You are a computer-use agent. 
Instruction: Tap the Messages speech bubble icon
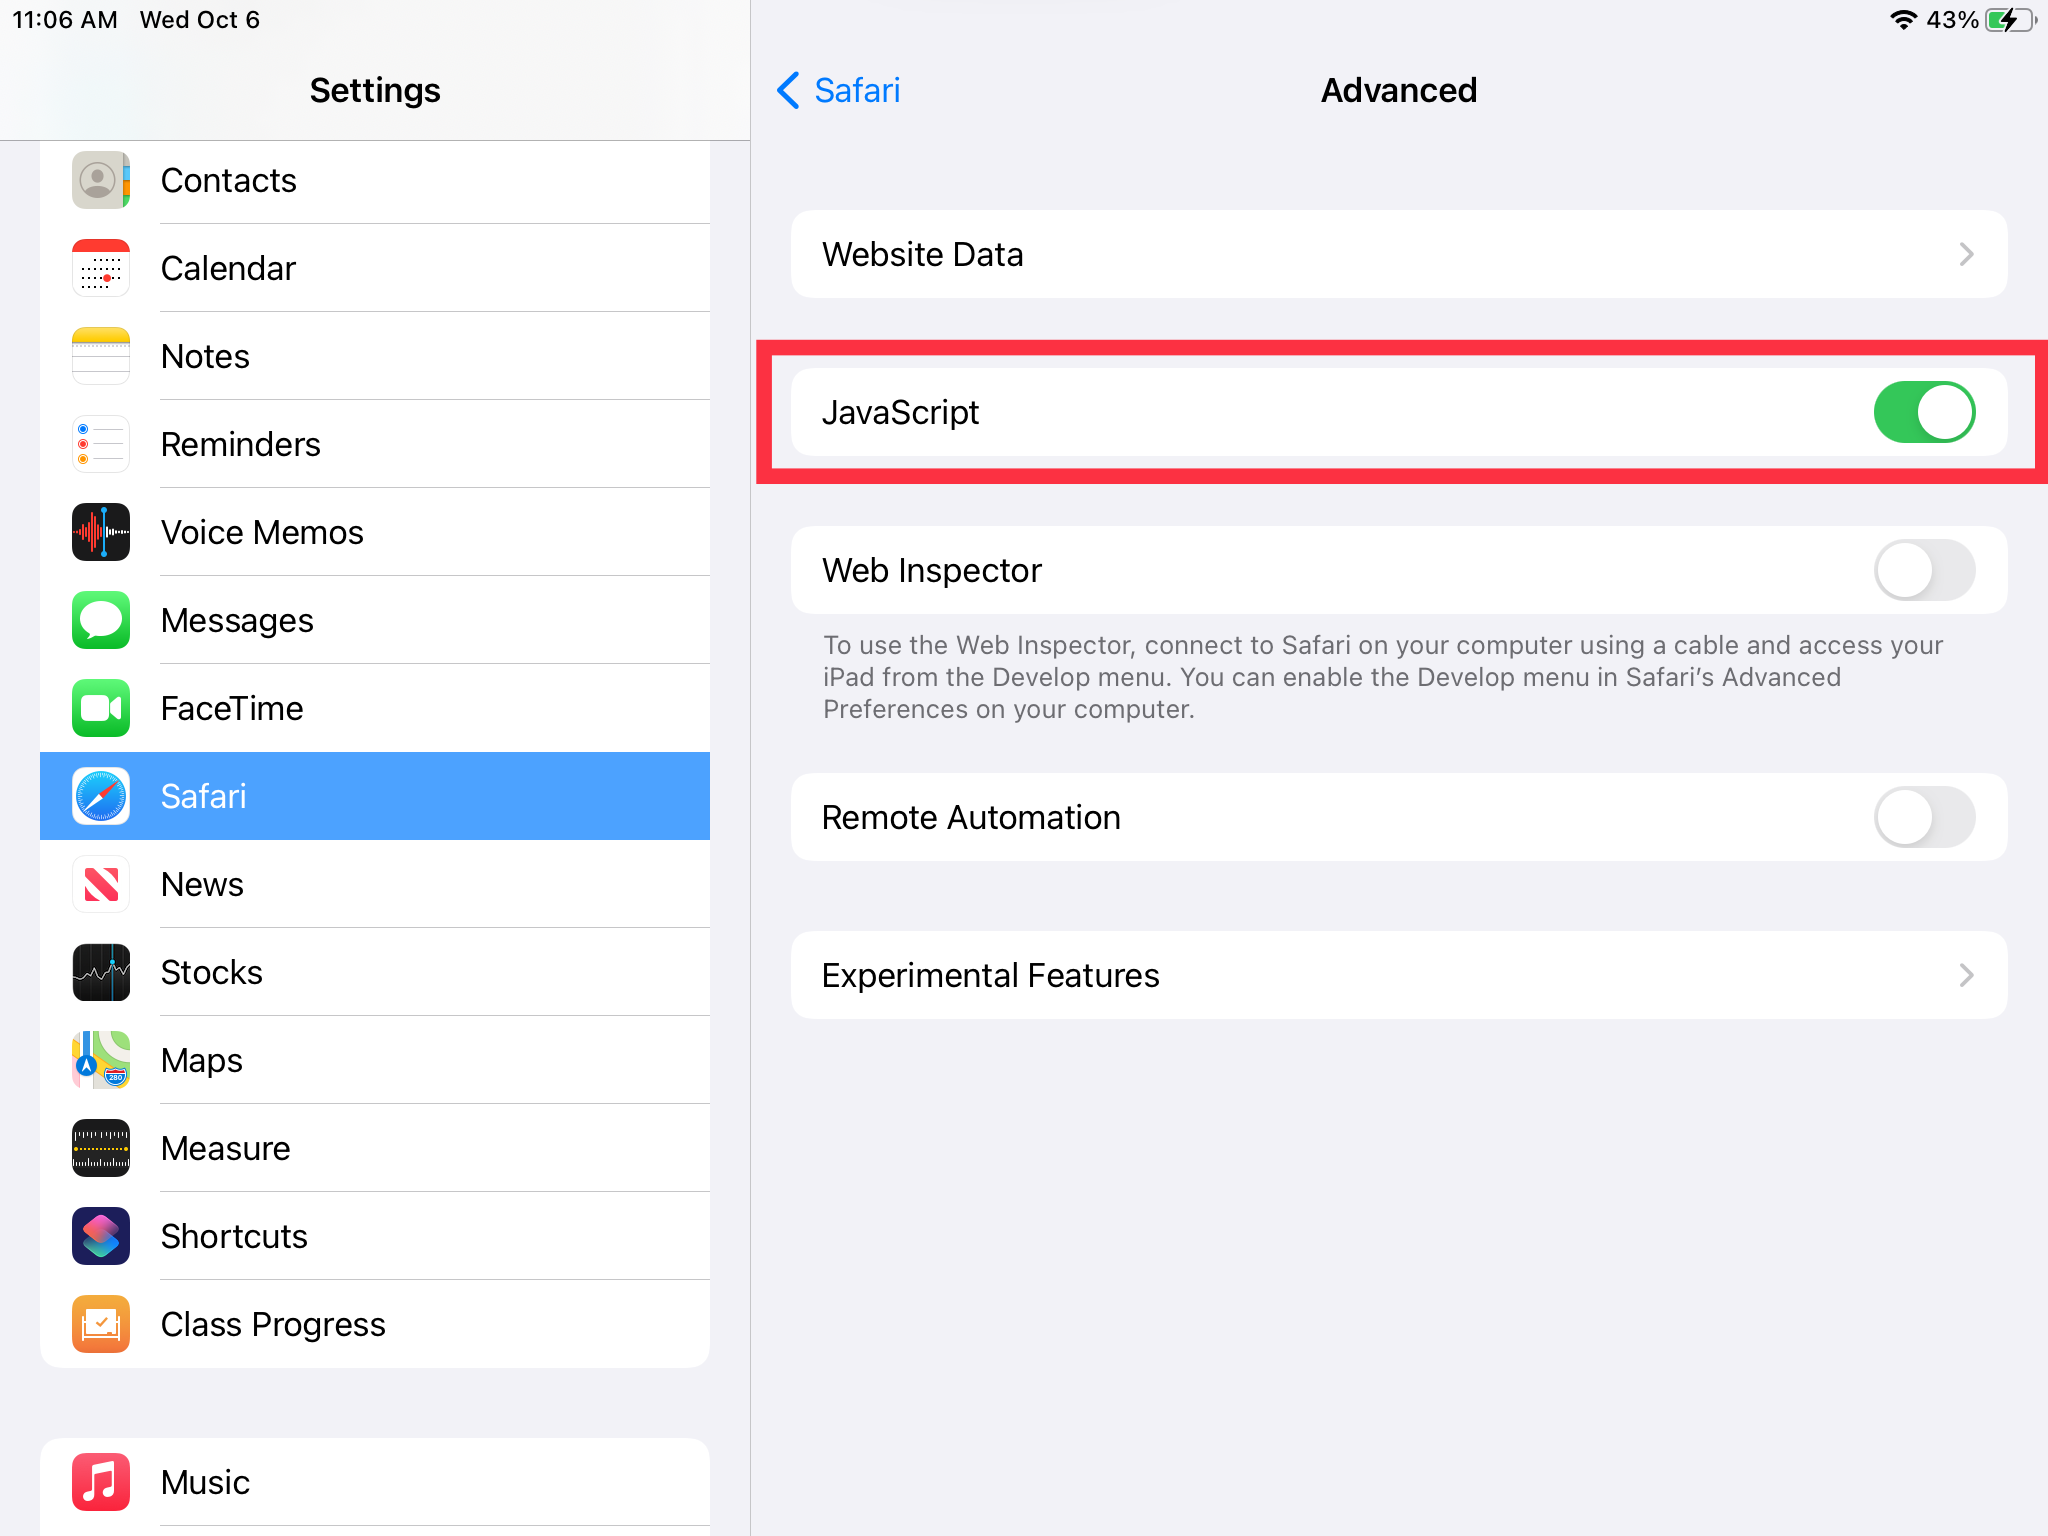(x=101, y=620)
